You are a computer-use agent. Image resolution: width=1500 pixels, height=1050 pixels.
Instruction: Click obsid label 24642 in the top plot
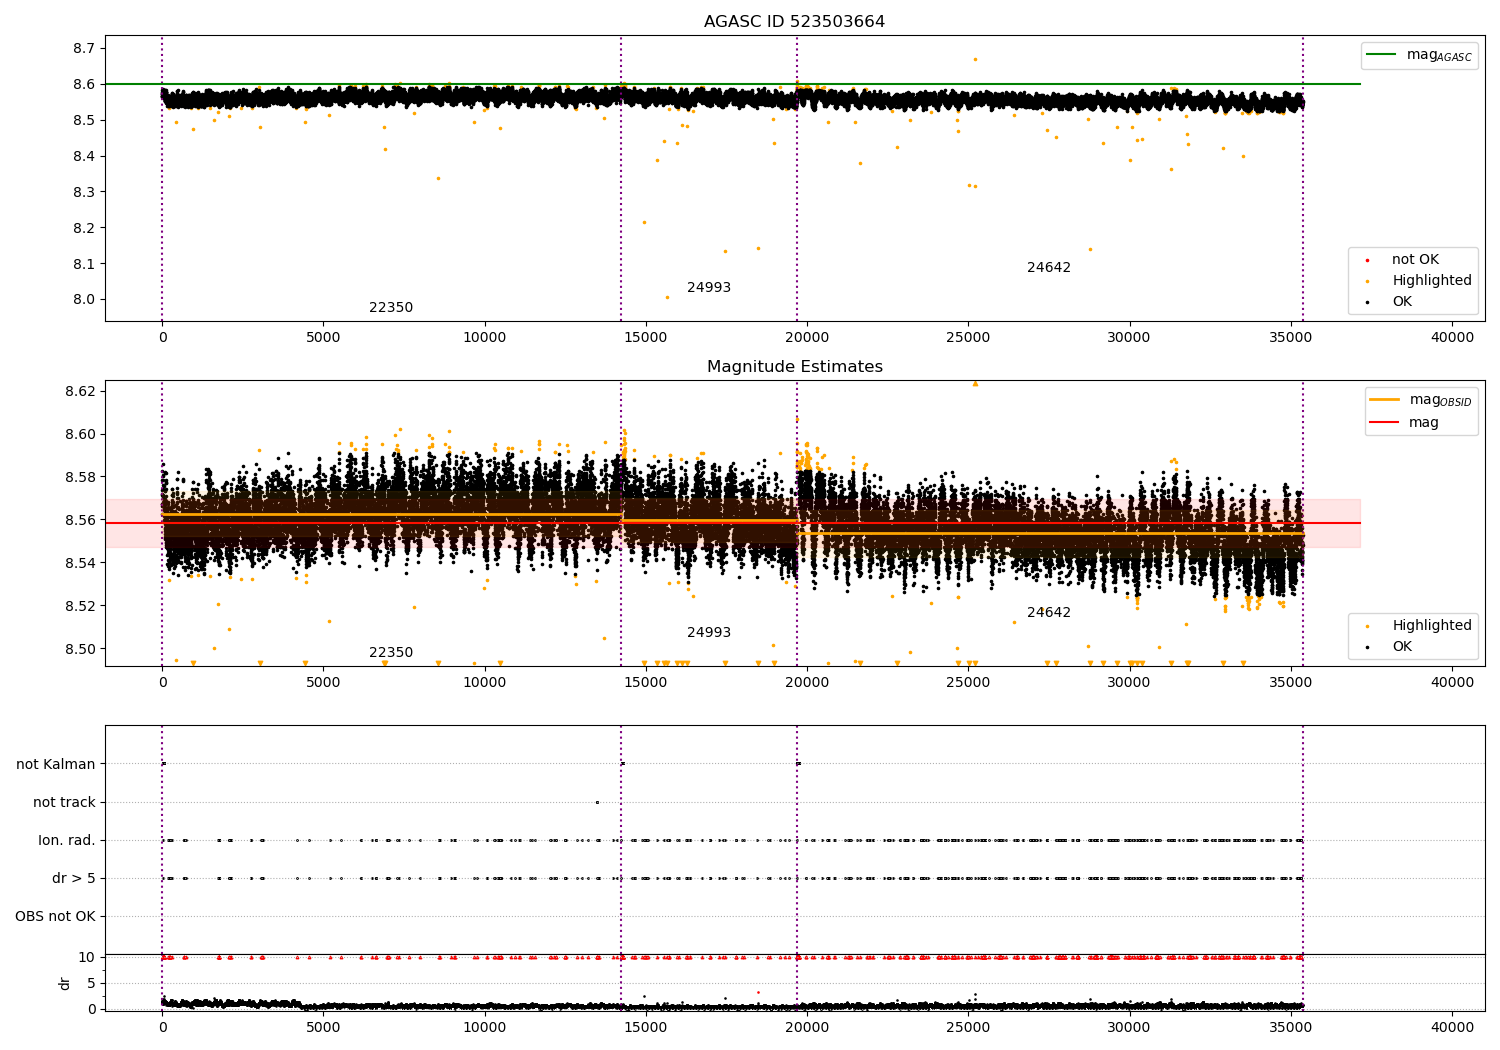1049,267
